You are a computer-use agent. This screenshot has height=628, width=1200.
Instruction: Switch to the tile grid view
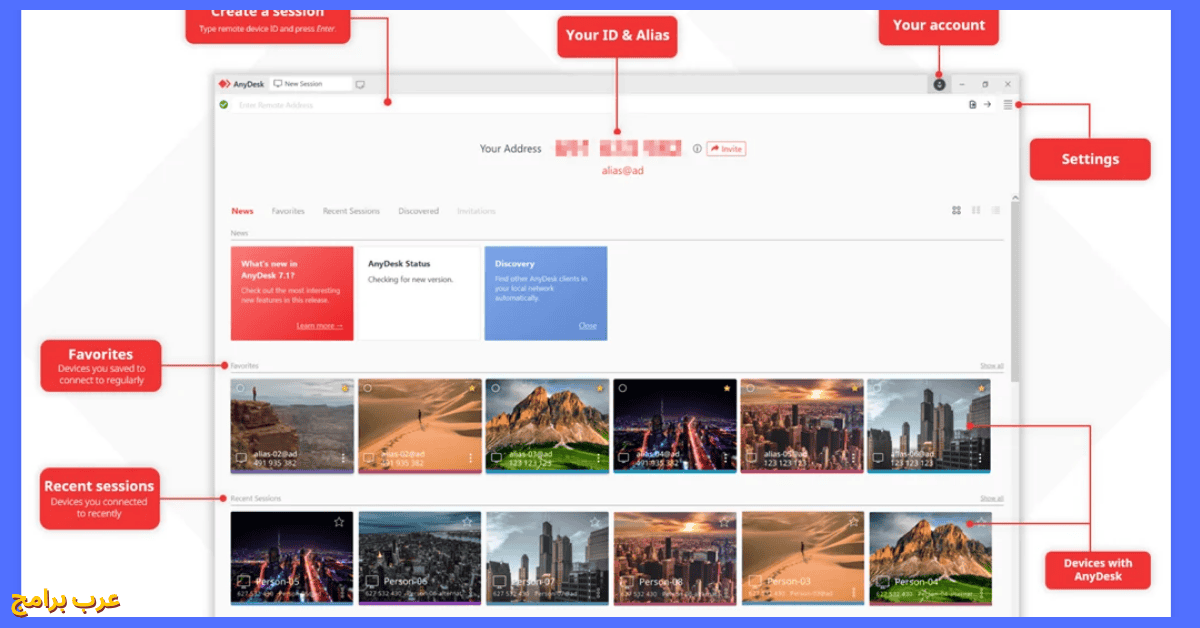pyautogui.click(x=956, y=210)
